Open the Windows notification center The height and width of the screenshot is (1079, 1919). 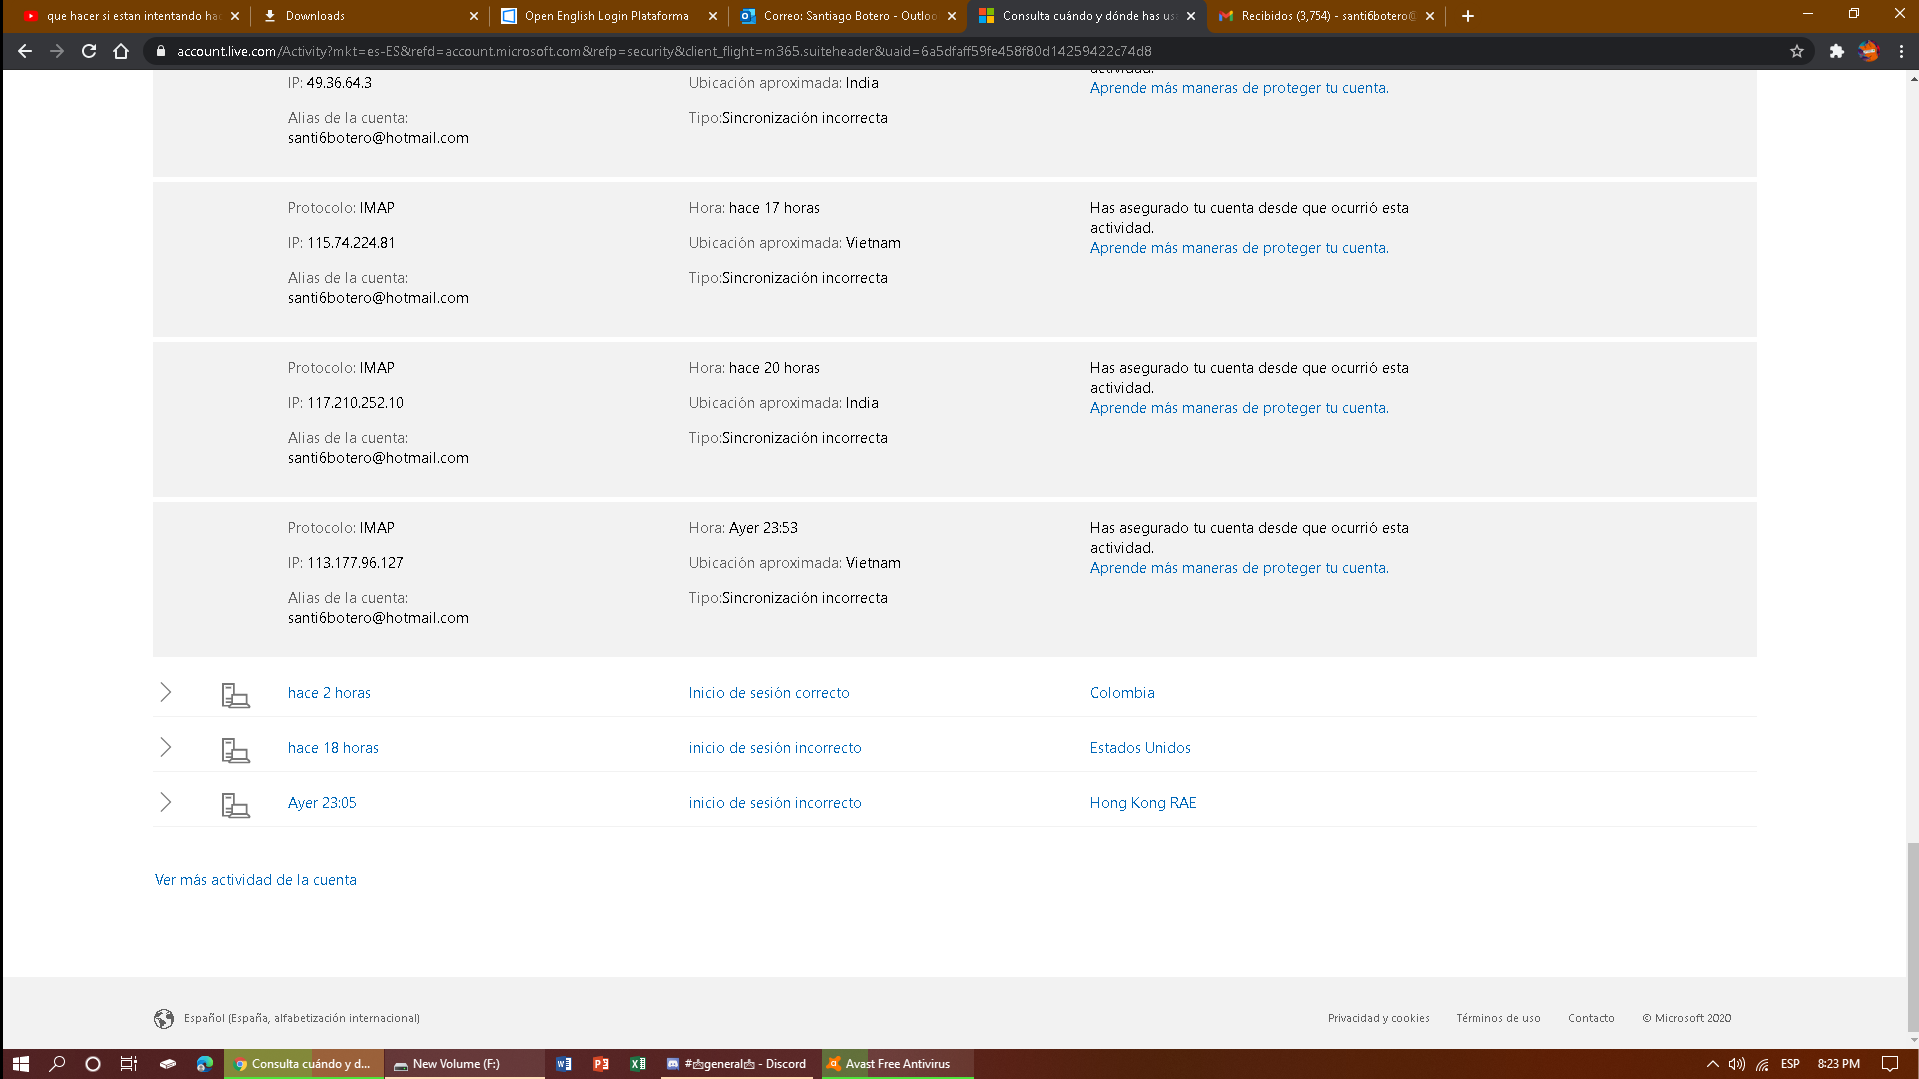[x=1889, y=1064]
